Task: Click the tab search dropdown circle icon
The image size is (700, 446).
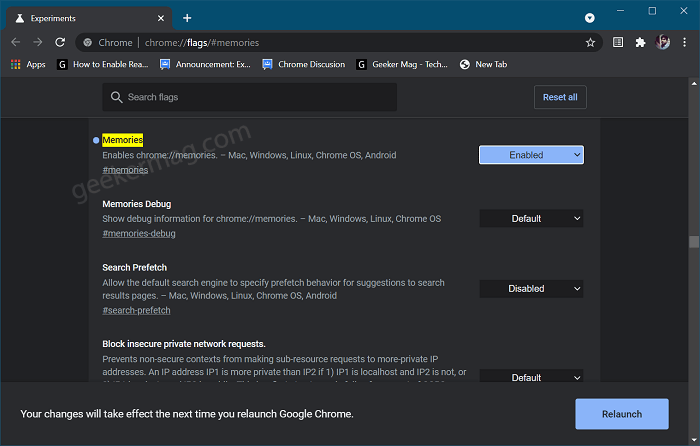Action: click(590, 18)
